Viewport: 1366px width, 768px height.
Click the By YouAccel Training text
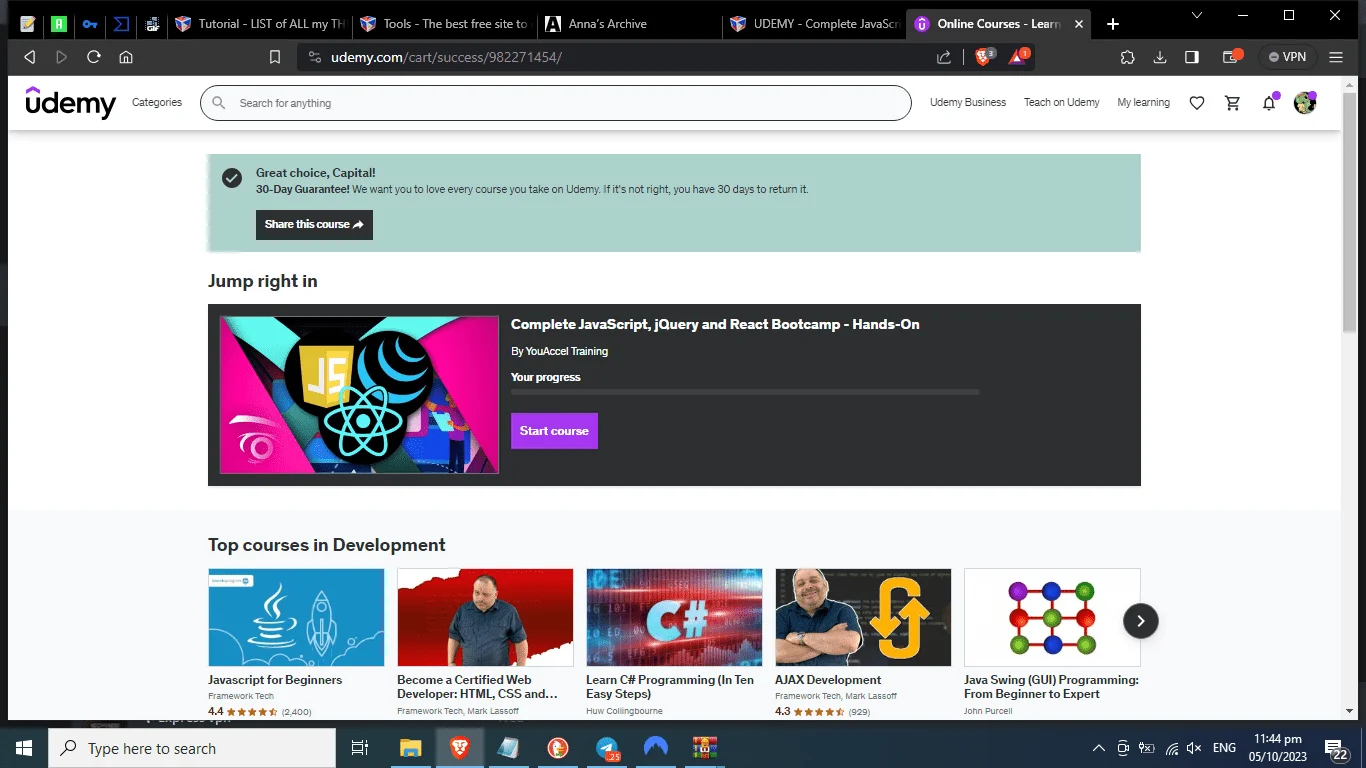[559, 351]
